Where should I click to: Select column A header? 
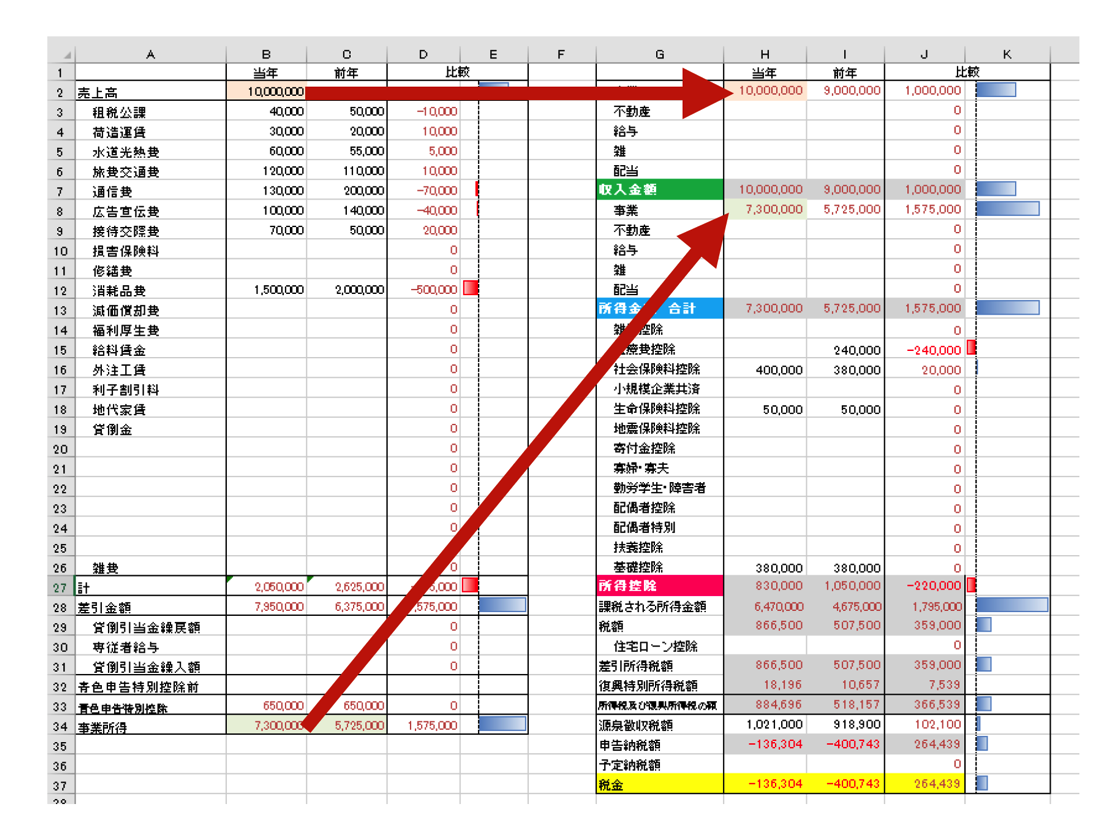pyautogui.click(x=151, y=54)
